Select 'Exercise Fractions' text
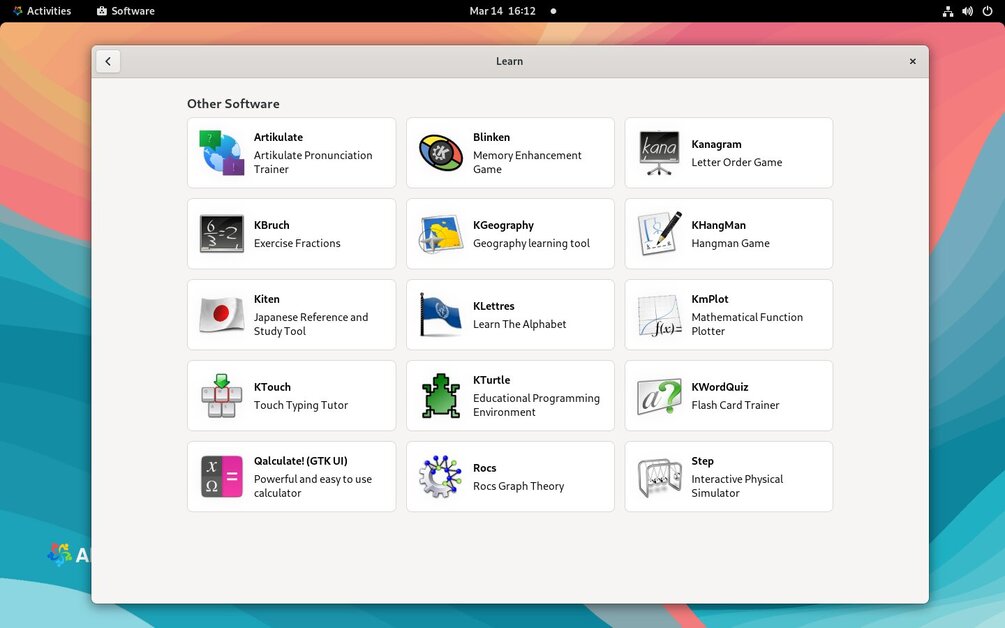Viewport: 1005px width, 628px height. tap(297, 244)
